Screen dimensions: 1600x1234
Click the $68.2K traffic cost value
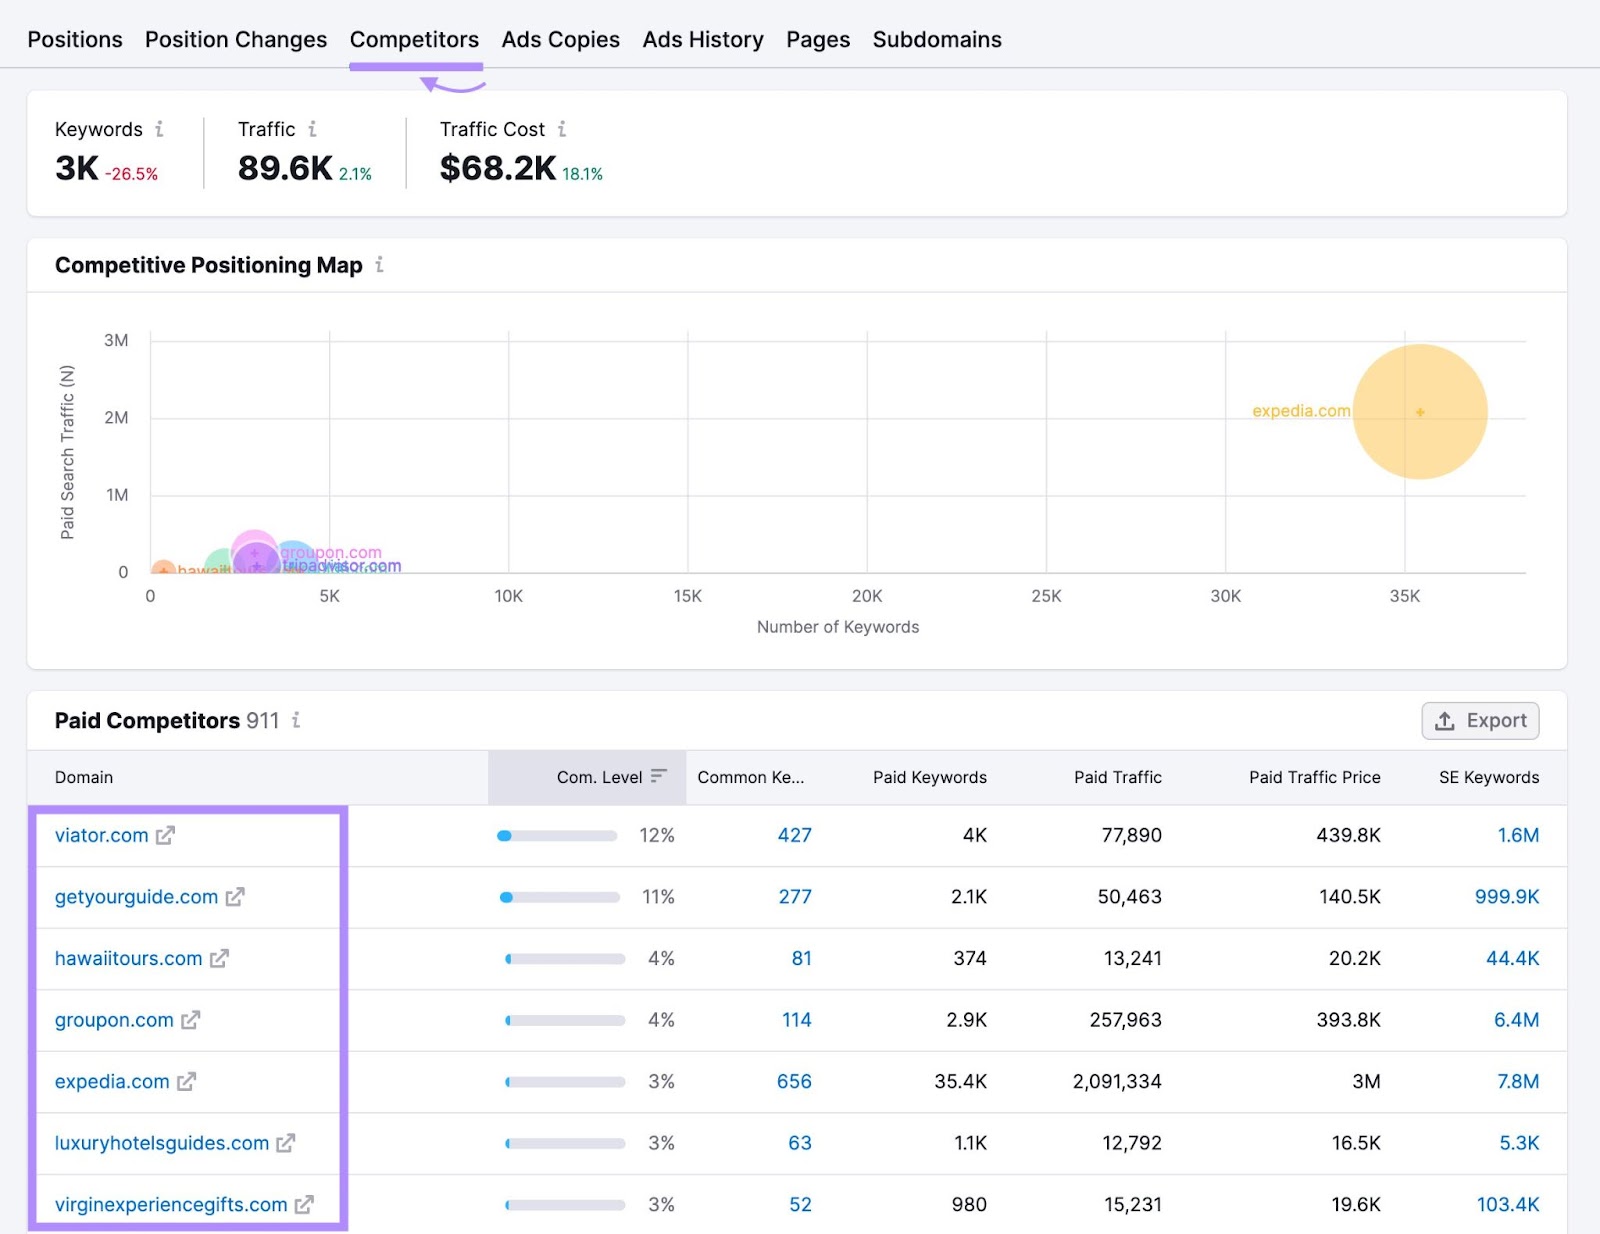click(x=498, y=168)
